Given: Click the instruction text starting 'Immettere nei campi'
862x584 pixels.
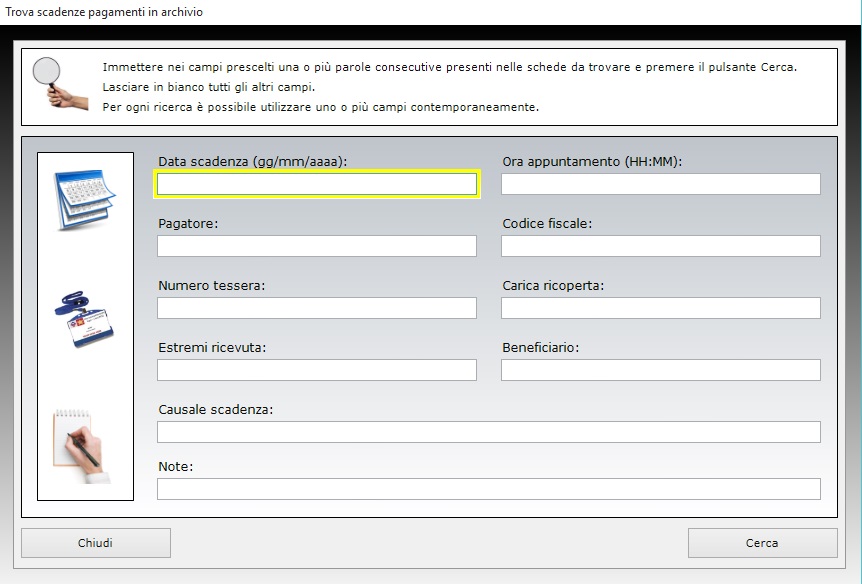Looking at the screenshot, I should [449, 67].
